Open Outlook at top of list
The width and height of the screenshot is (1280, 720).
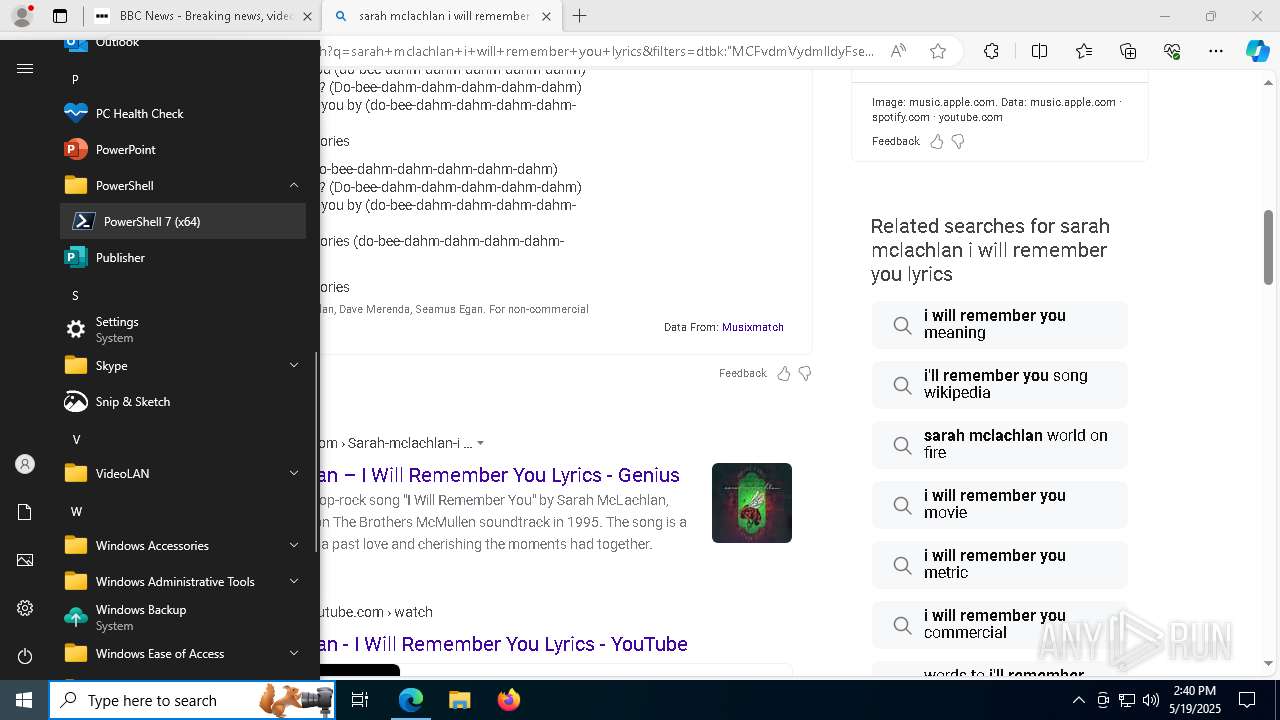pyautogui.click(x=183, y=43)
